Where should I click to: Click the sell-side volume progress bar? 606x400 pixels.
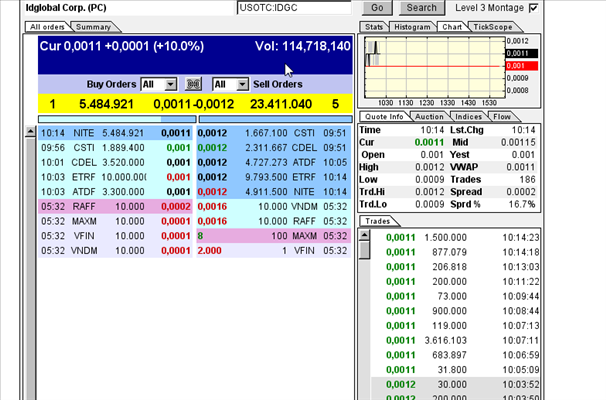[276, 119]
